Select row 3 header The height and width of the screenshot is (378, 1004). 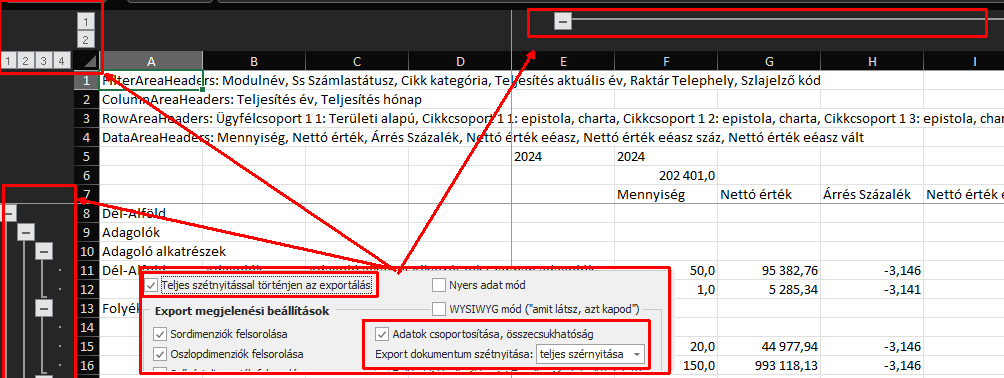pyautogui.click(x=86, y=119)
